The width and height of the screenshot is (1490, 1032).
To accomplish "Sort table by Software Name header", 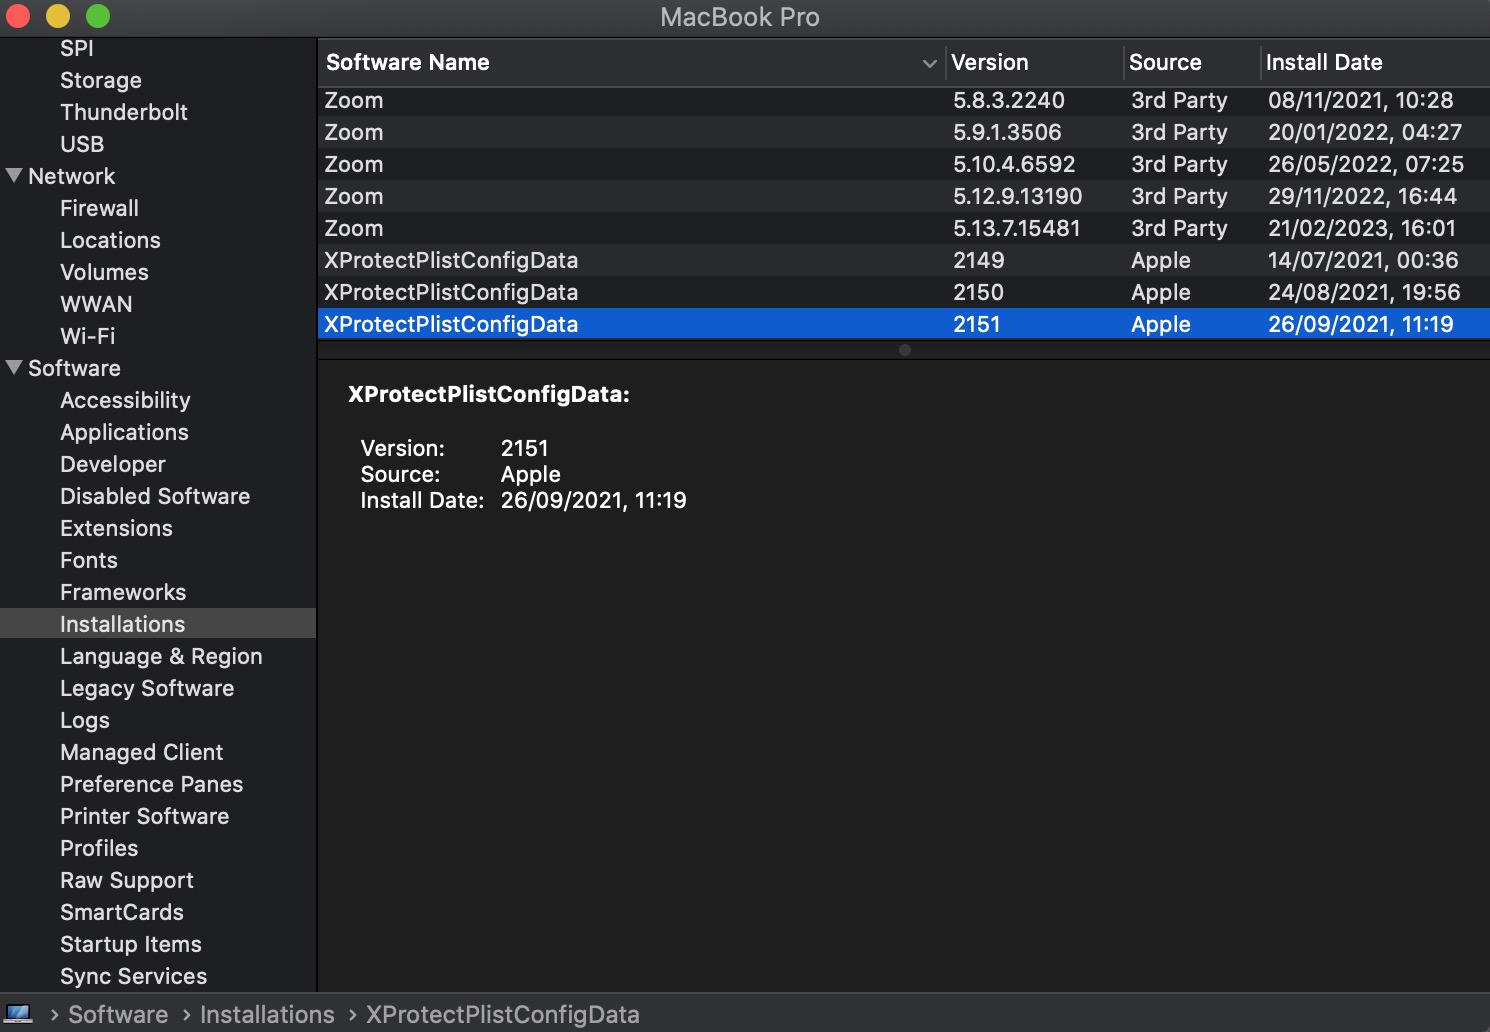I will 408,62.
